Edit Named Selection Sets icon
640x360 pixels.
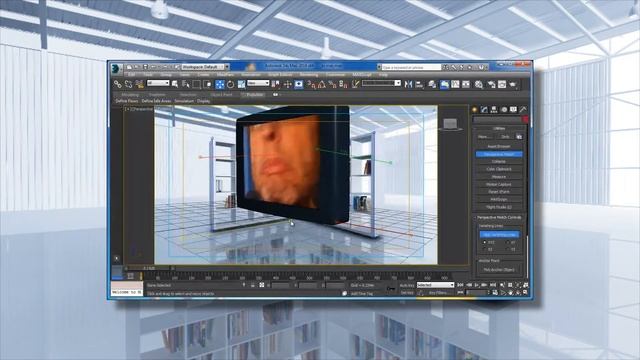click(x=356, y=84)
